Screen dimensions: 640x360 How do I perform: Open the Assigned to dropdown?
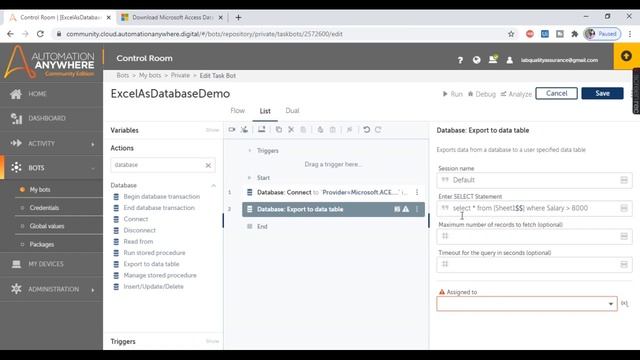click(527, 304)
